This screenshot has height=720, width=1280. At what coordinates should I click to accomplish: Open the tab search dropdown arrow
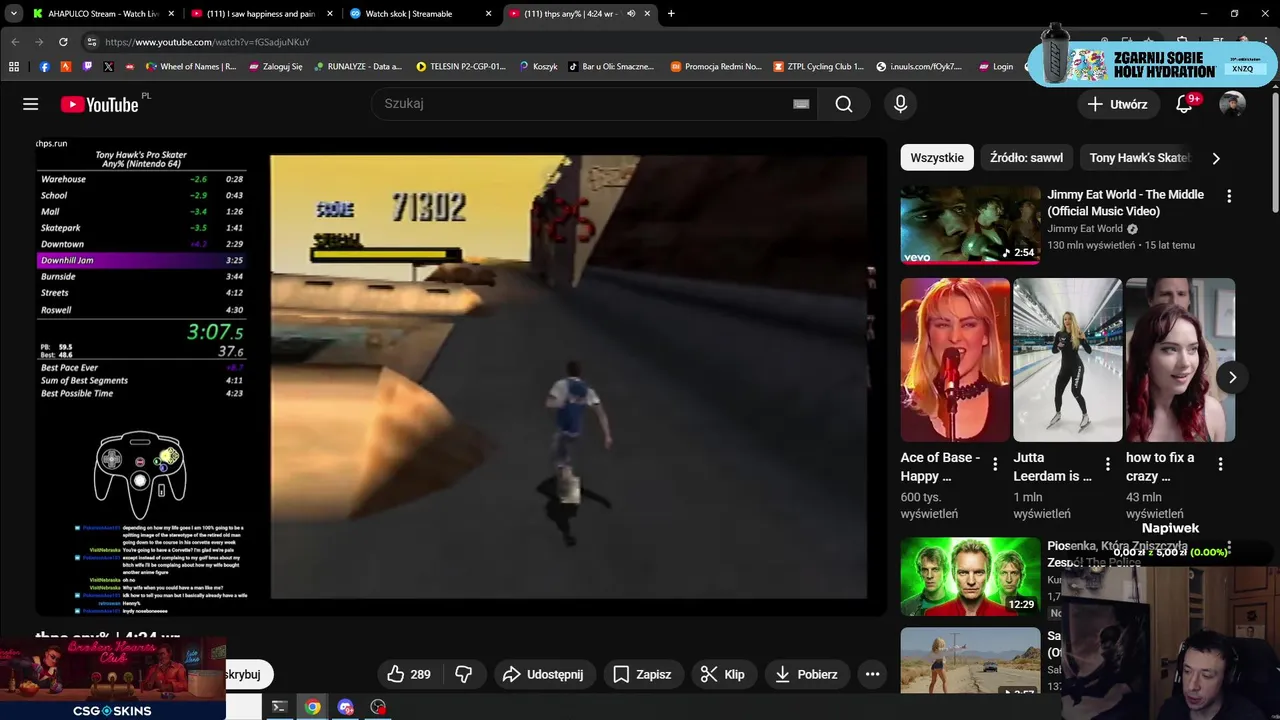pyautogui.click(x=14, y=14)
